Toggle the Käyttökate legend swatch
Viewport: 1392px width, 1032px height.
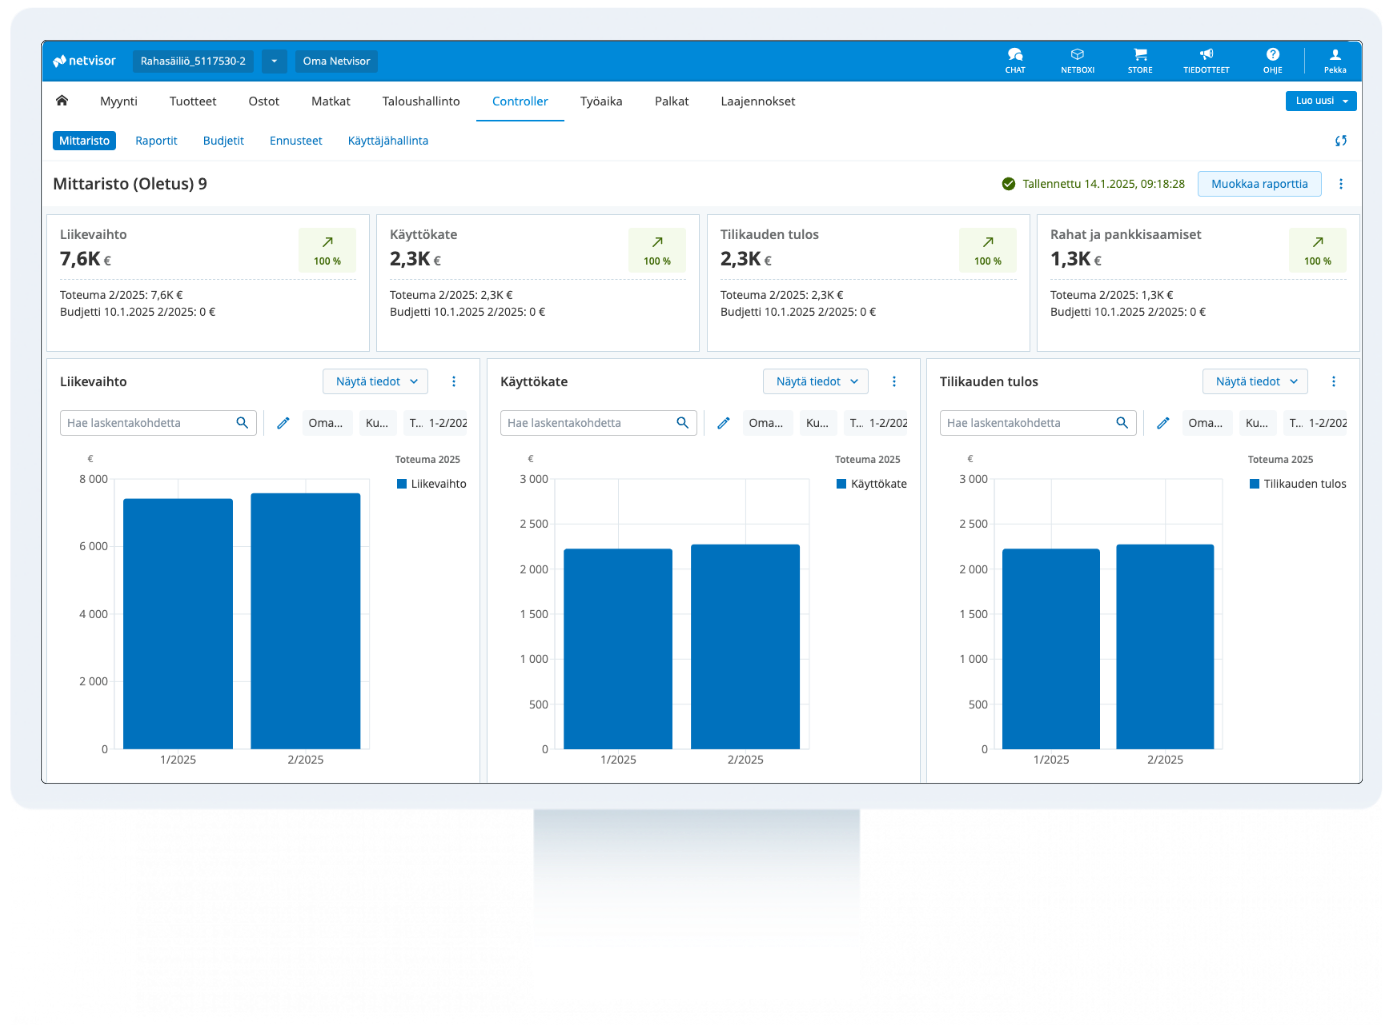[x=841, y=484]
